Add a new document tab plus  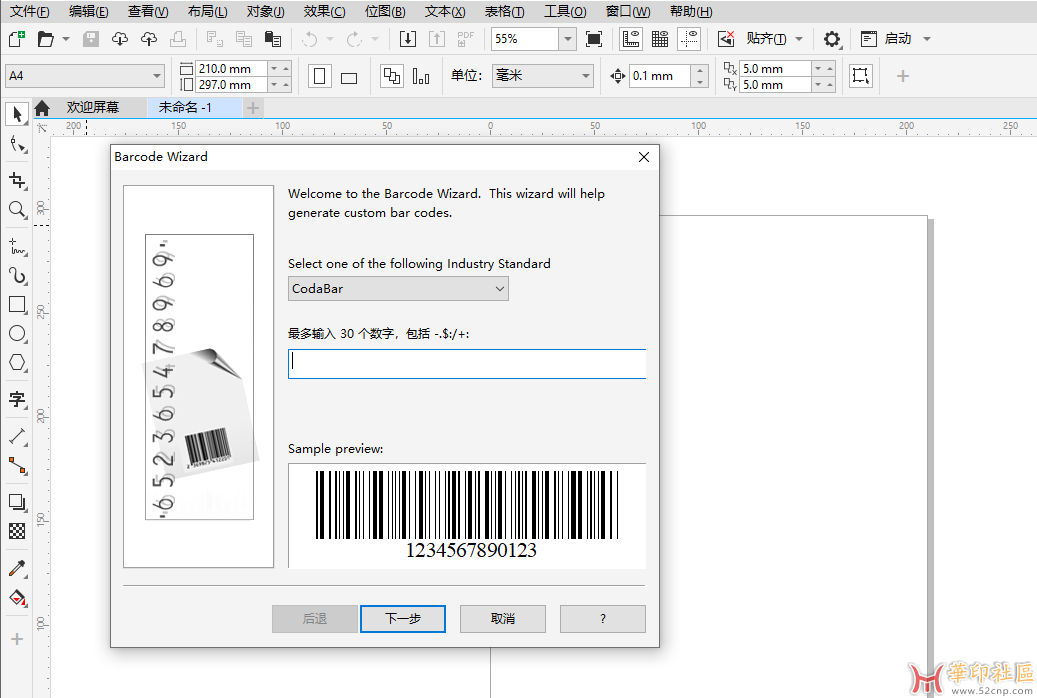point(253,107)
